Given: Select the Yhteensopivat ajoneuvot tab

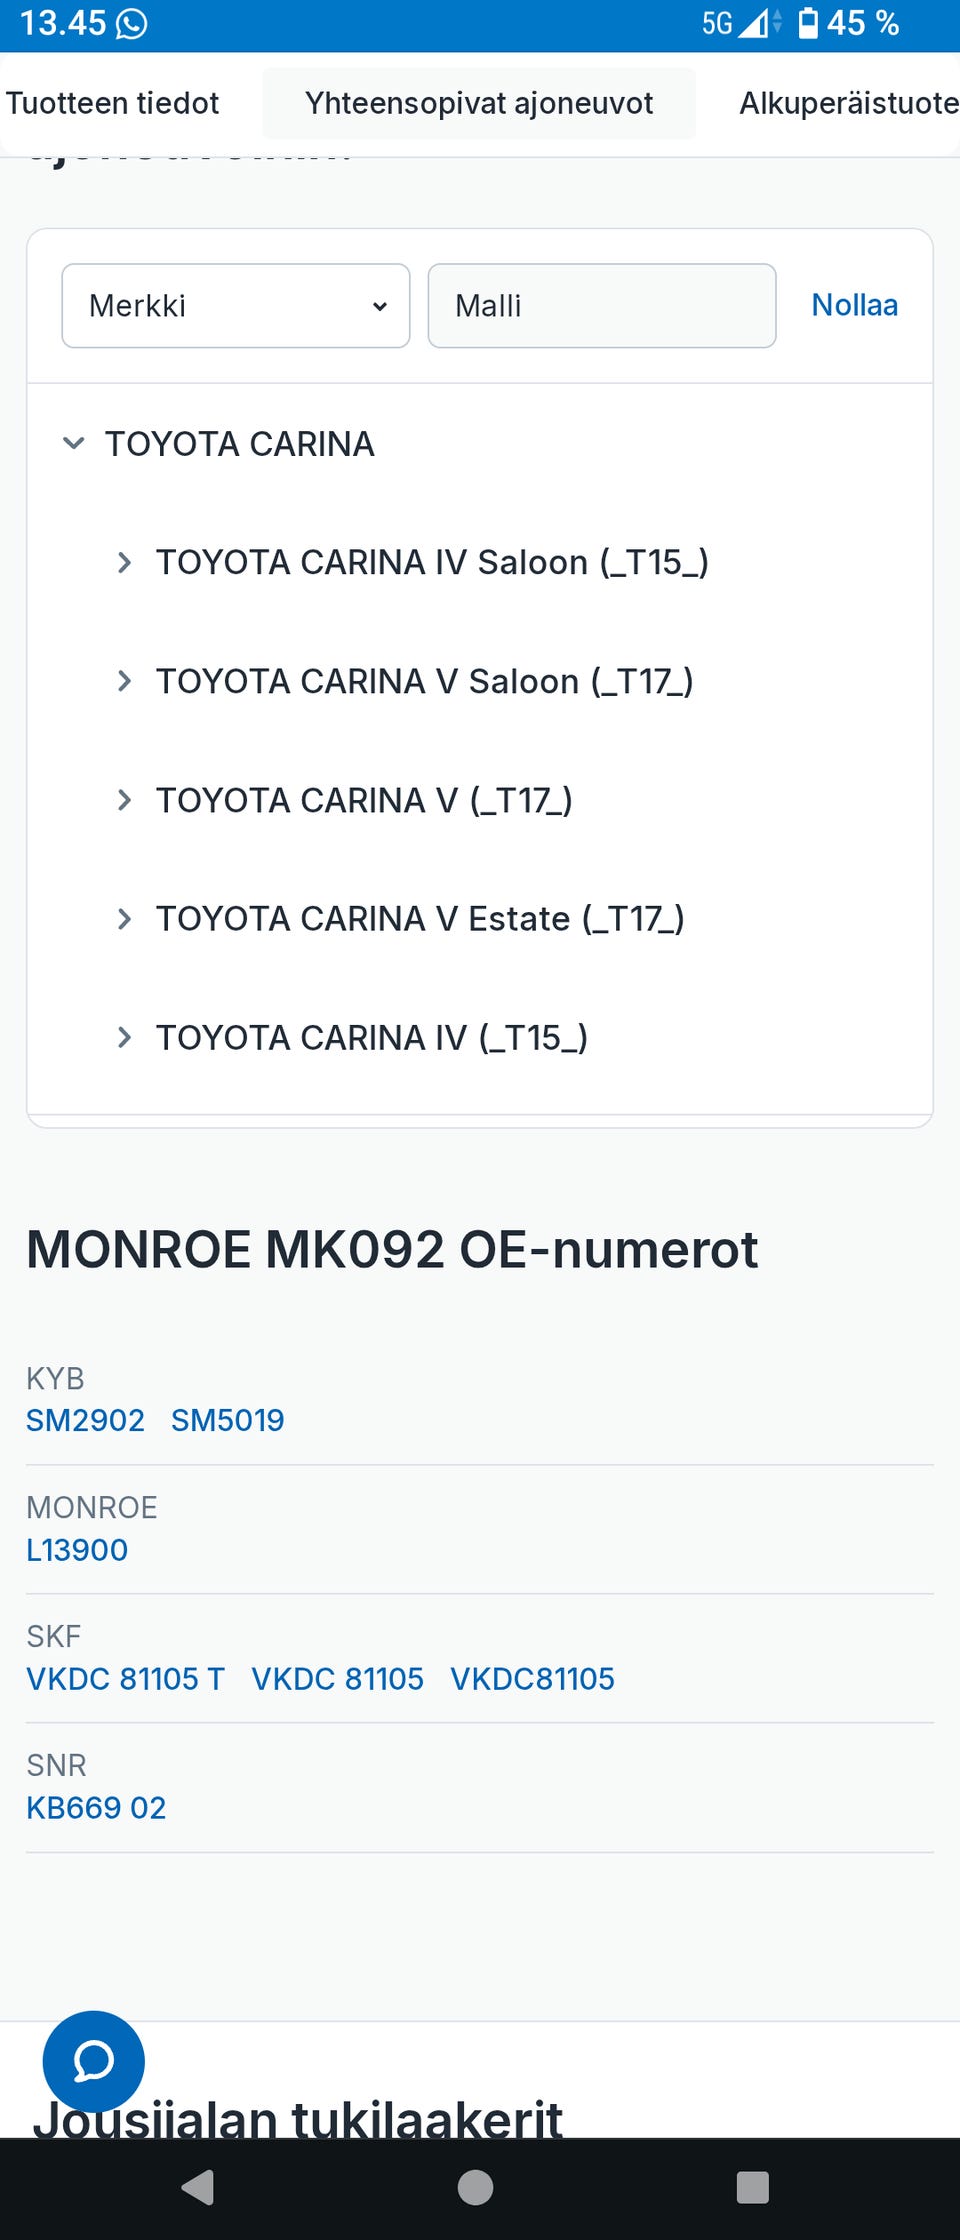Looking at the screenshot, I should (x=479, y=103).
